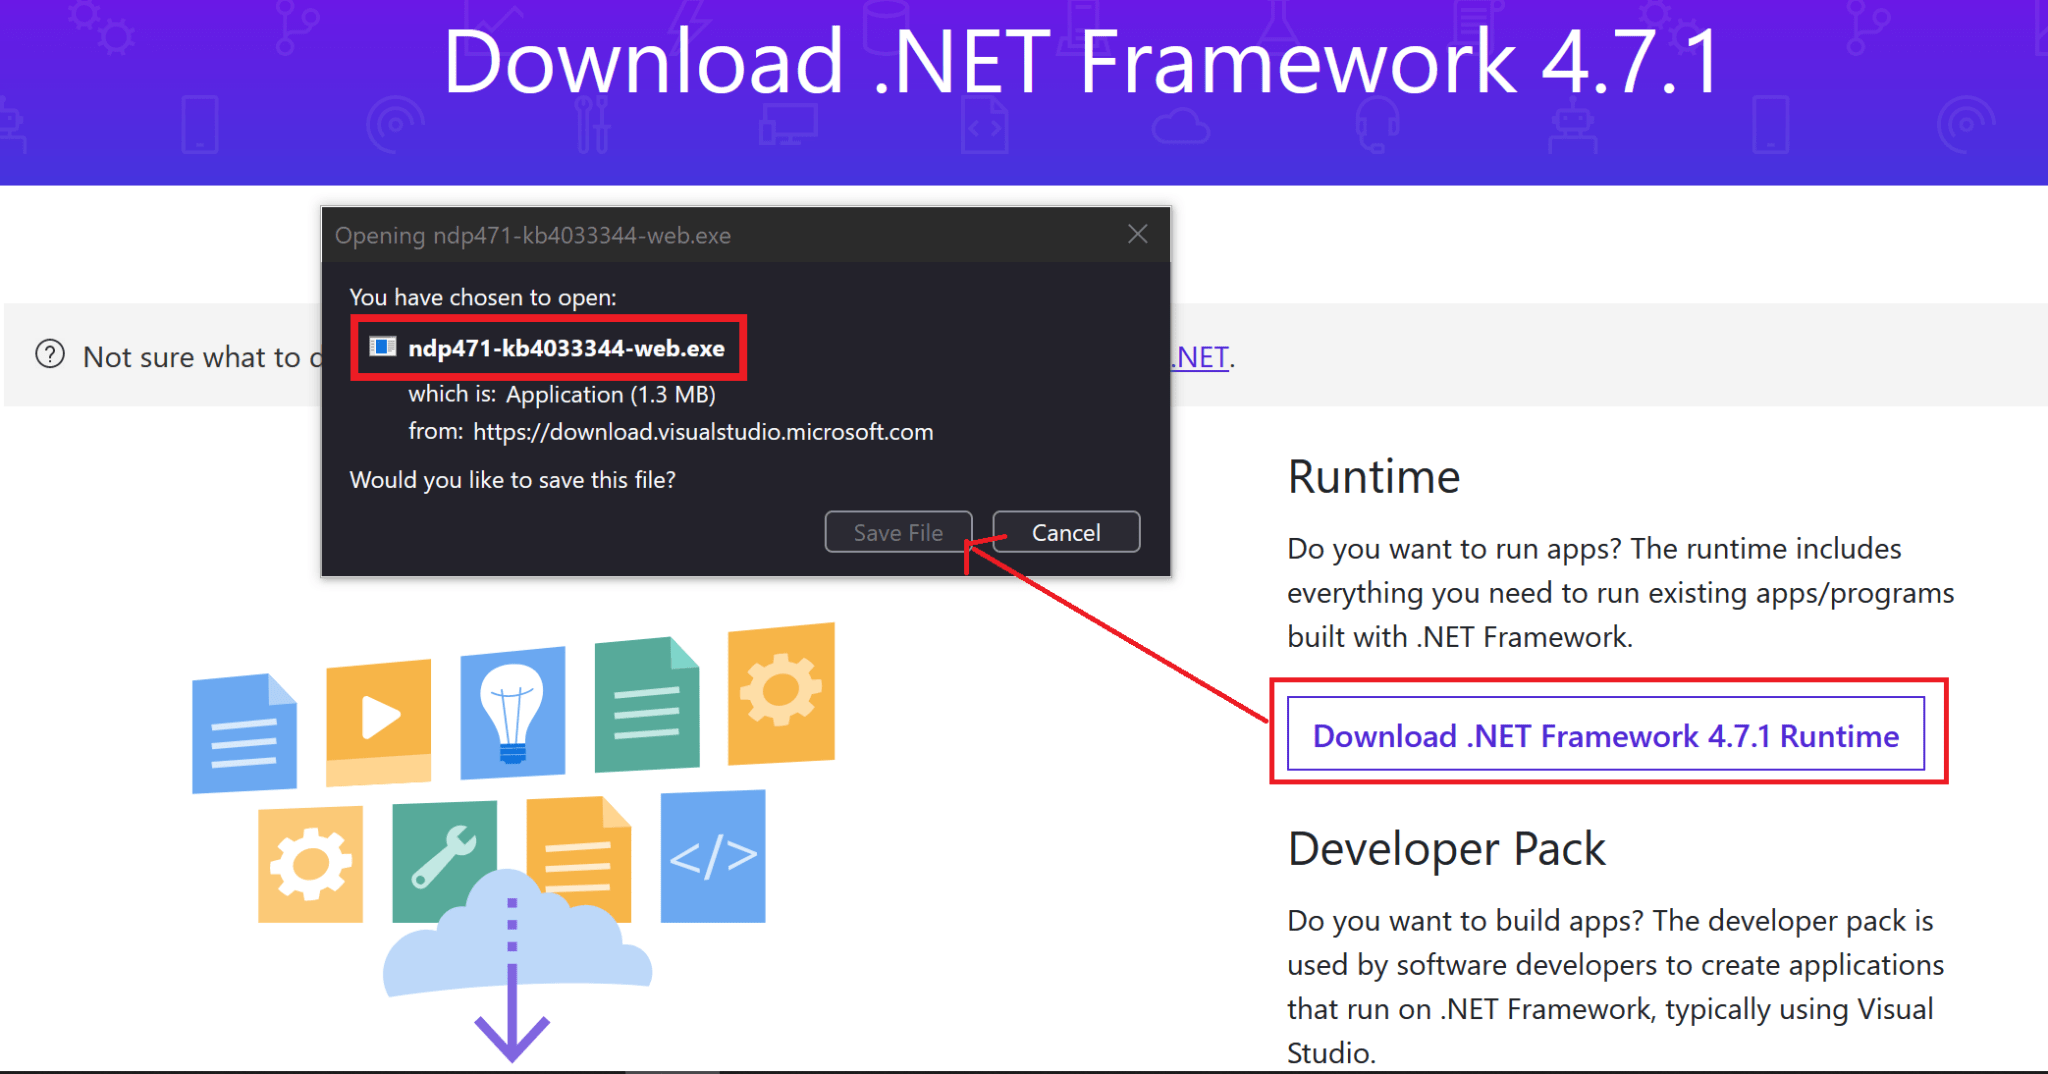
Task: Click the Download .NET Framework 4.7.1 page title
Action: [1082, 62]
